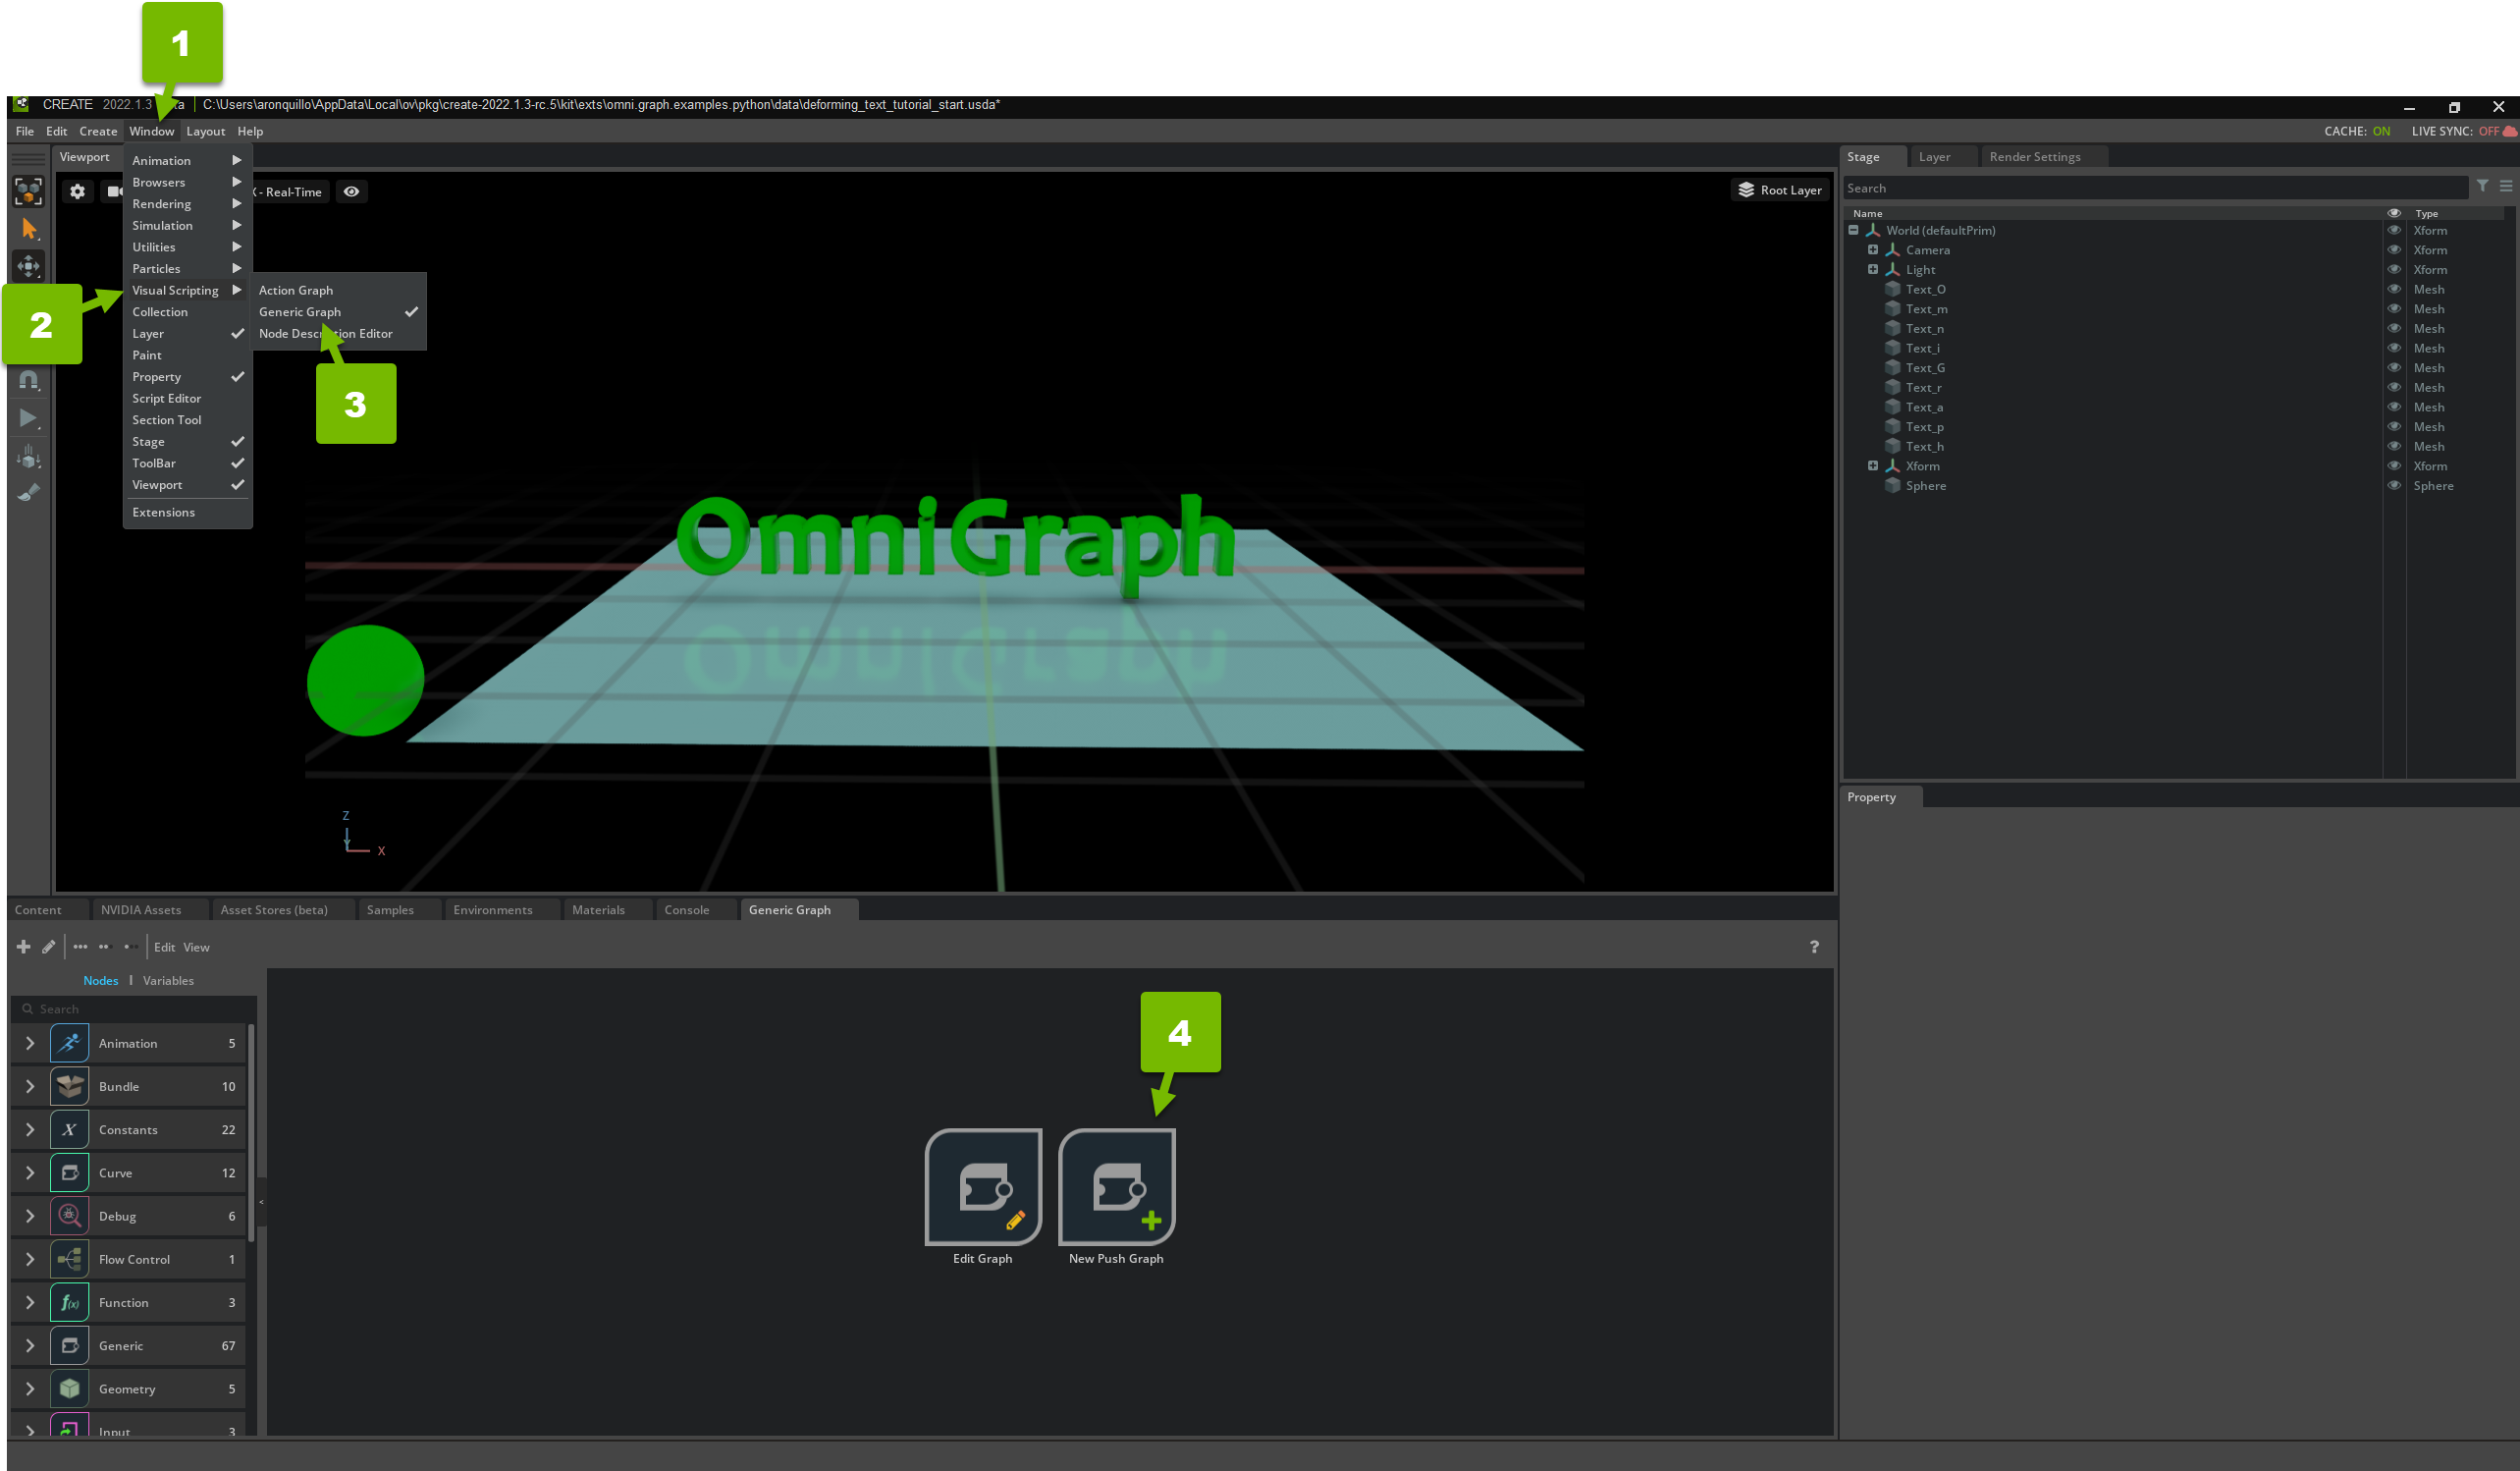
Task: Open the Action Graph menu item
Action: click(296, 290)
